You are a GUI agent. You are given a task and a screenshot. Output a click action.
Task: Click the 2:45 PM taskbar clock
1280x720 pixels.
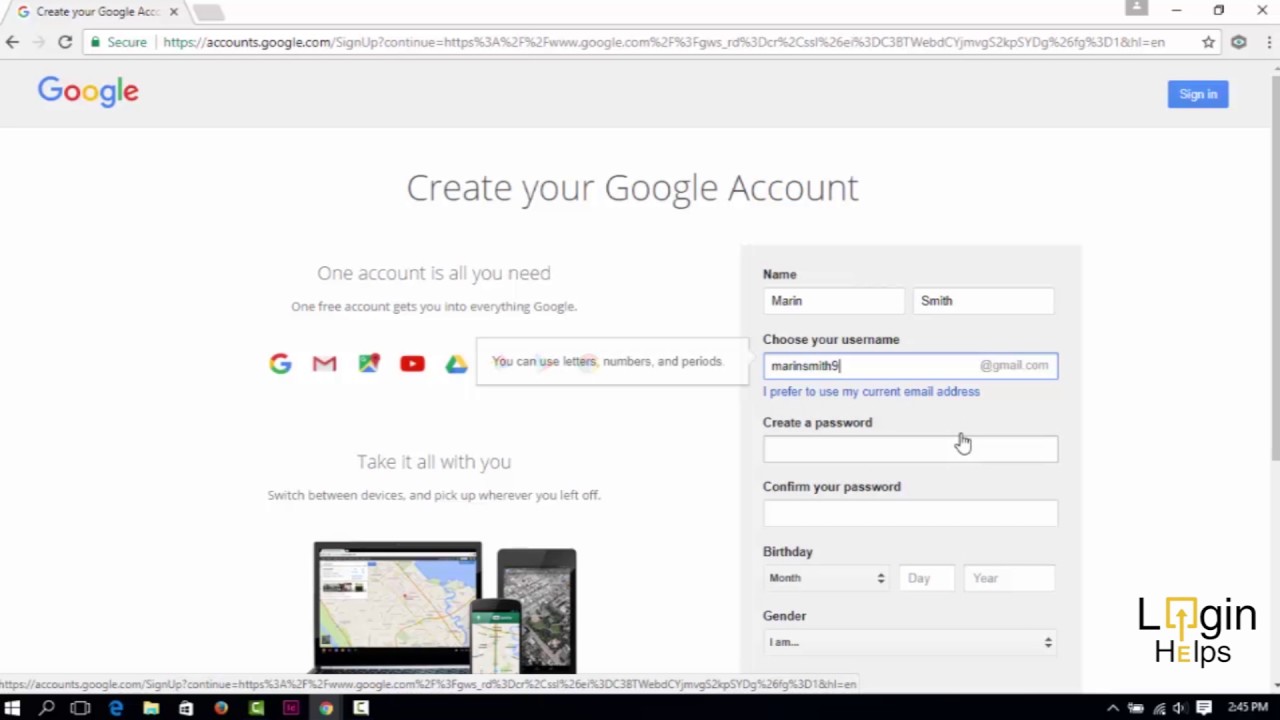coord(1247,708)
